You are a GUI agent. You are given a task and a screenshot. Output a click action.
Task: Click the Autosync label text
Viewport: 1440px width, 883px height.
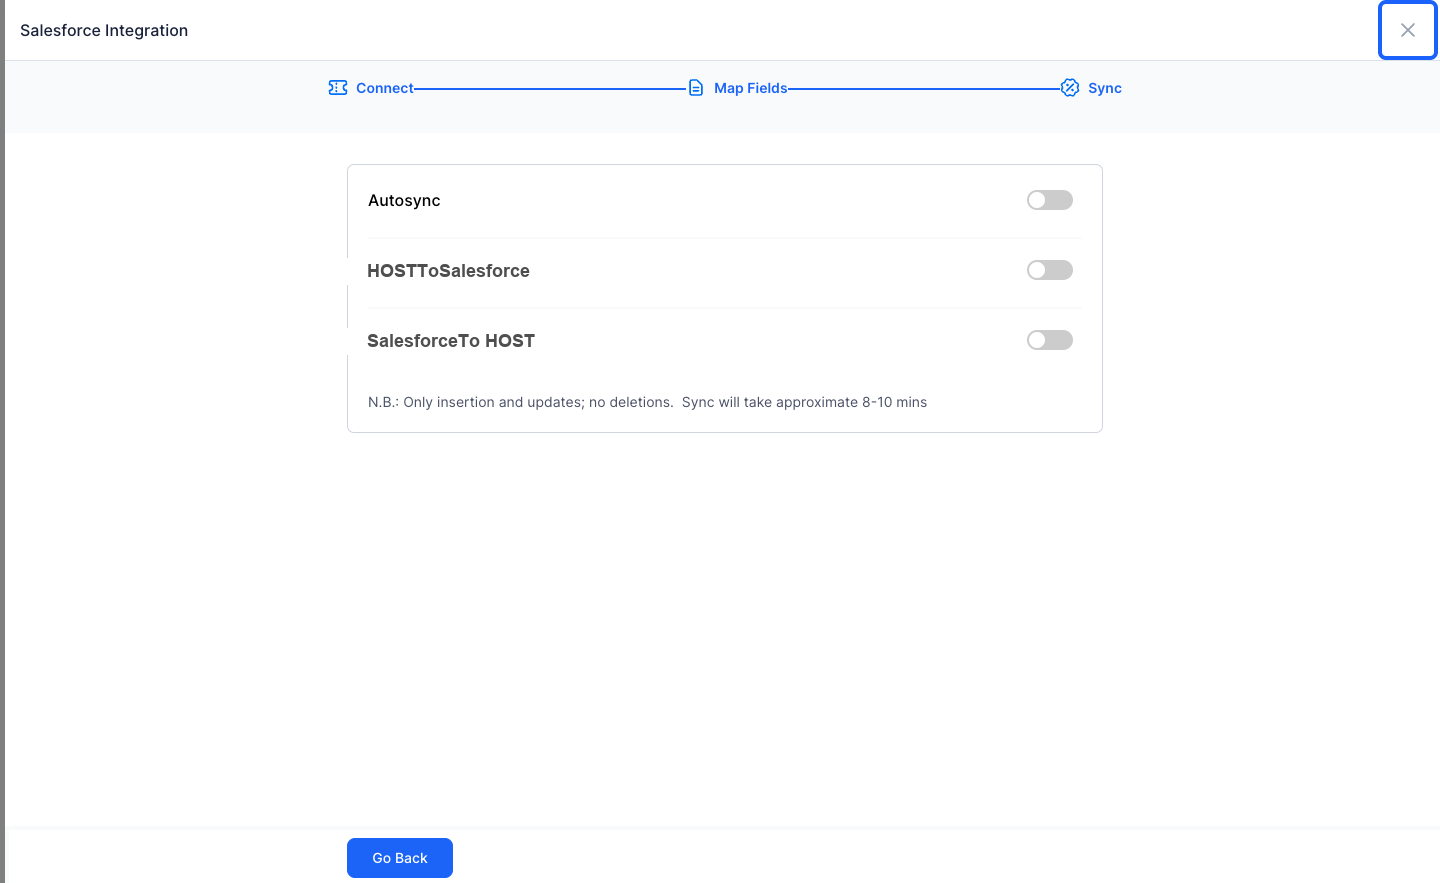click(x=404, y=200)
